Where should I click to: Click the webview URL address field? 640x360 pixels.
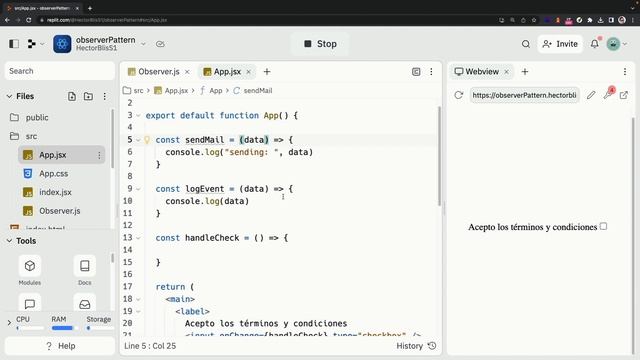coord(524,95)
